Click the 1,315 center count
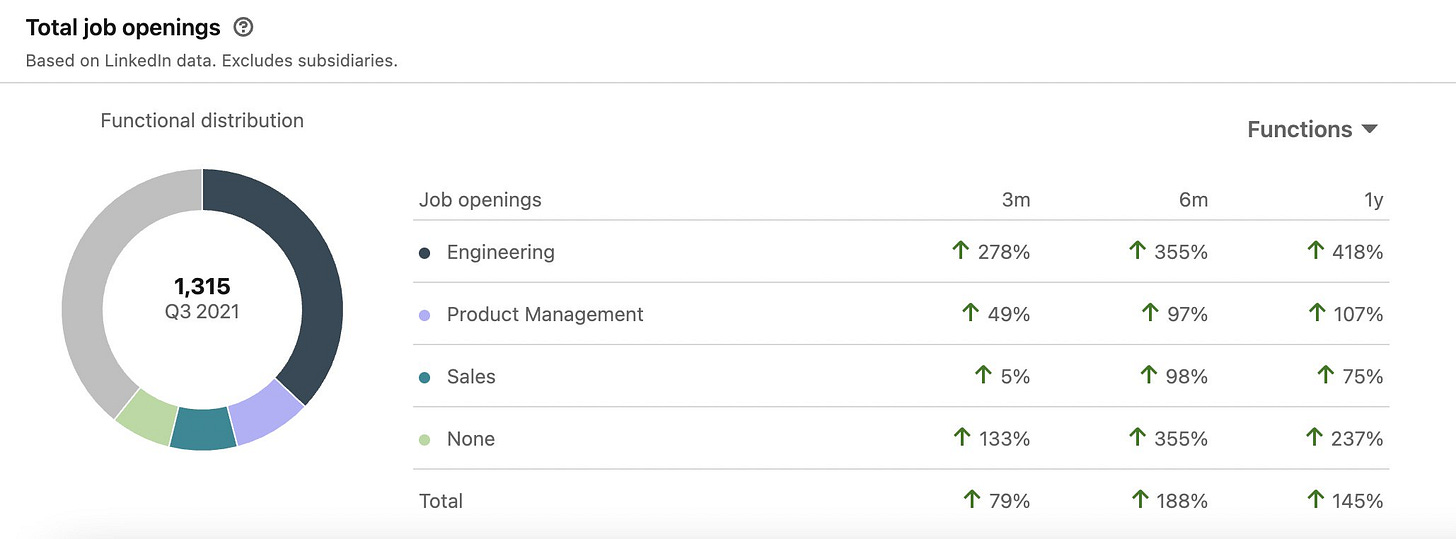 202,287
